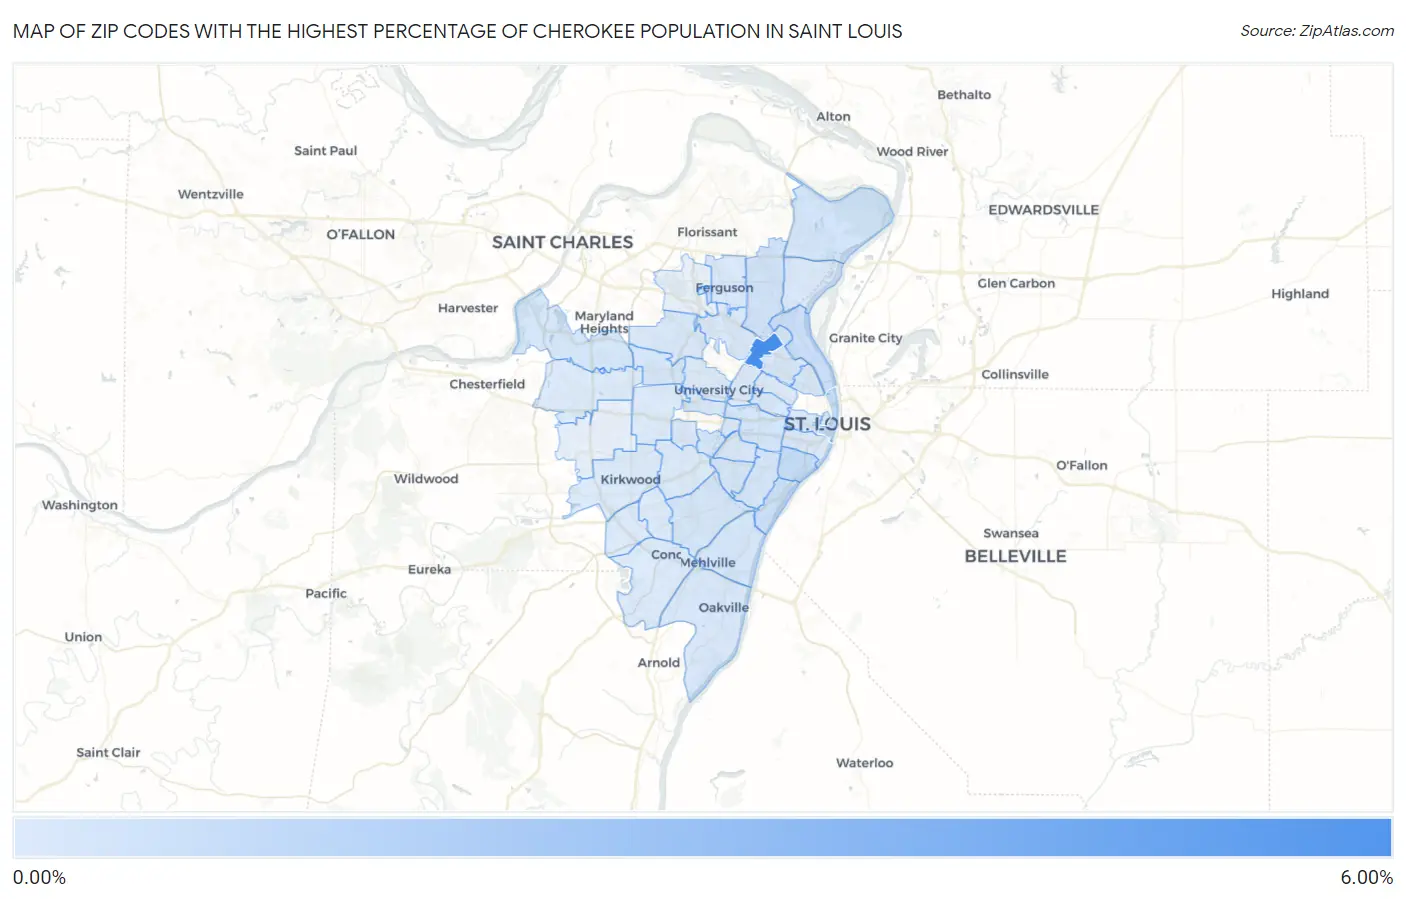Click the Maryland Heights label
This screenshot has width=1406, height=899.
click(x=604, y=322)
